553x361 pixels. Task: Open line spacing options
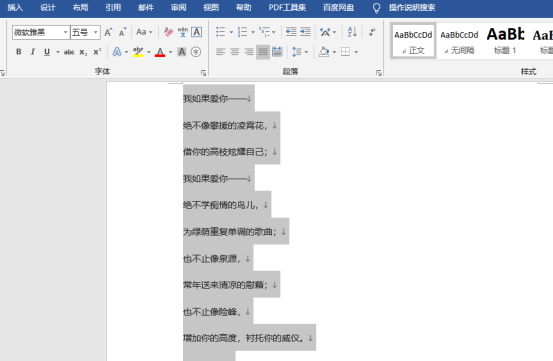(297, 52)
